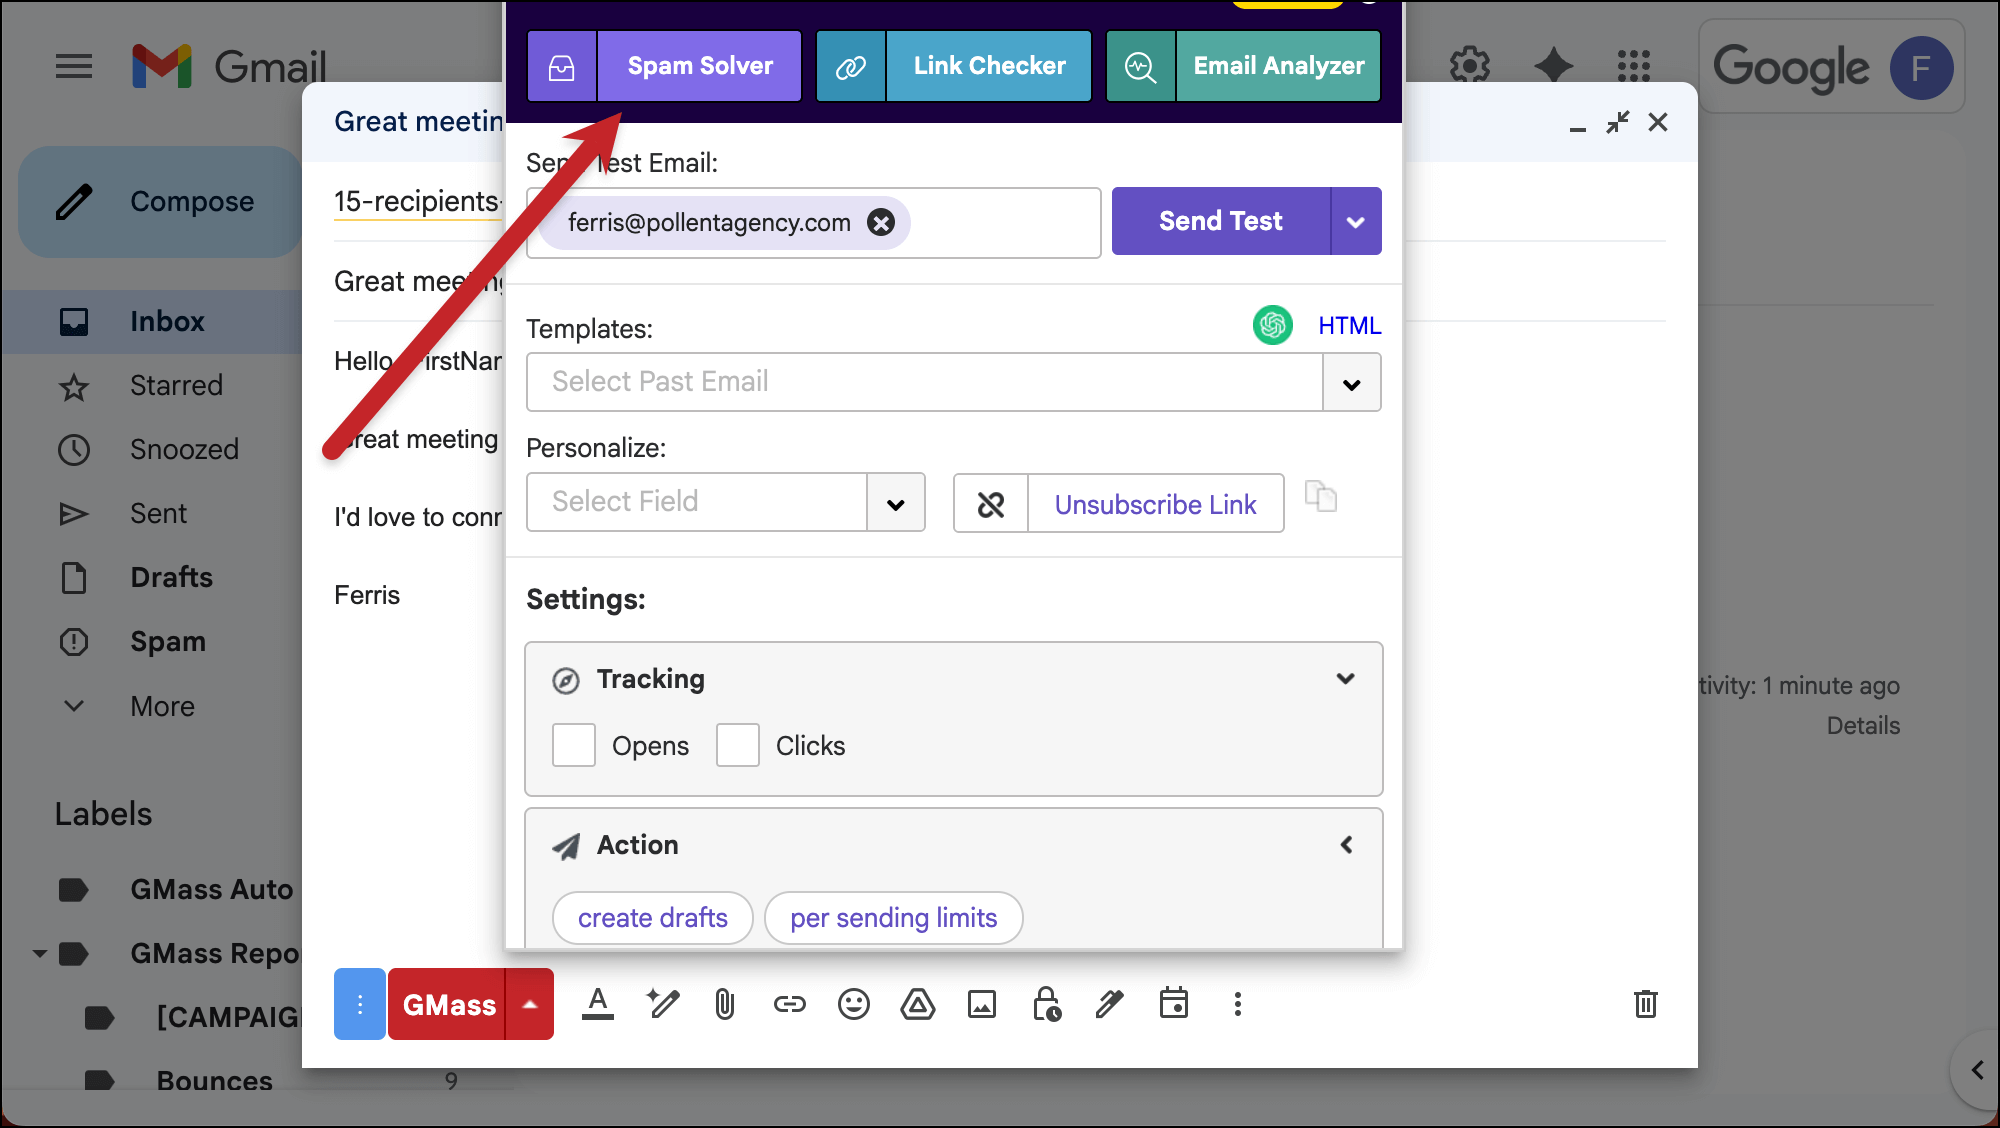Open the Spam Solver tab
2000x1128 pixels.
click(699, 66)
